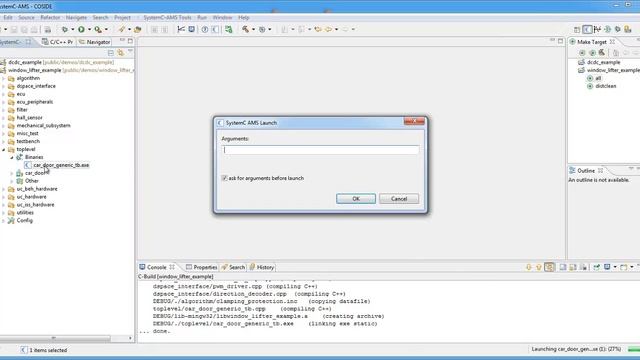The width and height of the screenshot is (640, 360).
Task: Click the project explorer horizontal scrollbar
Action: pos(55,338)
